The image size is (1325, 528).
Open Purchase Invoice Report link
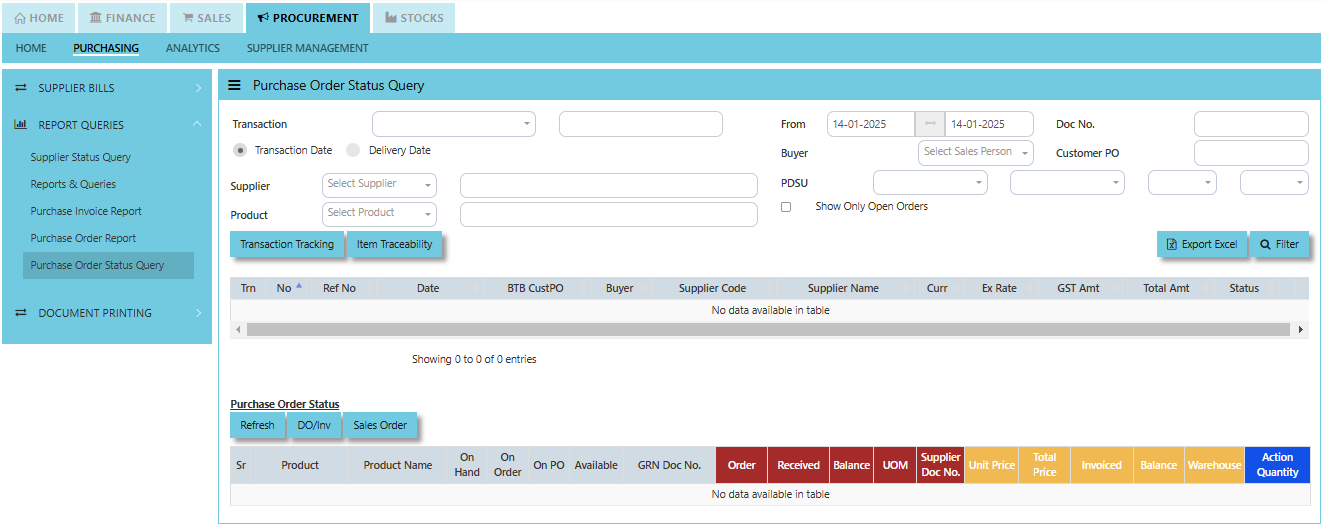pos(86,211)
